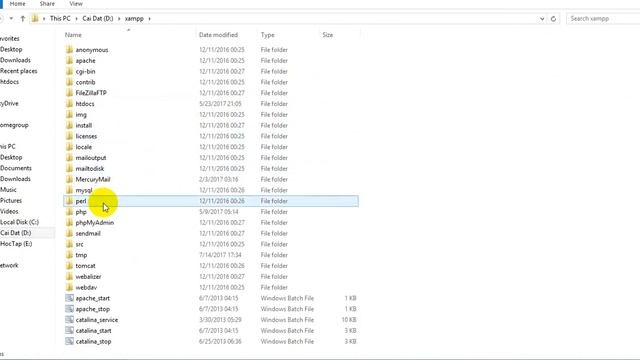Select the apache folder icon
This screenshot has width=640, height=360.
point(69,60)
